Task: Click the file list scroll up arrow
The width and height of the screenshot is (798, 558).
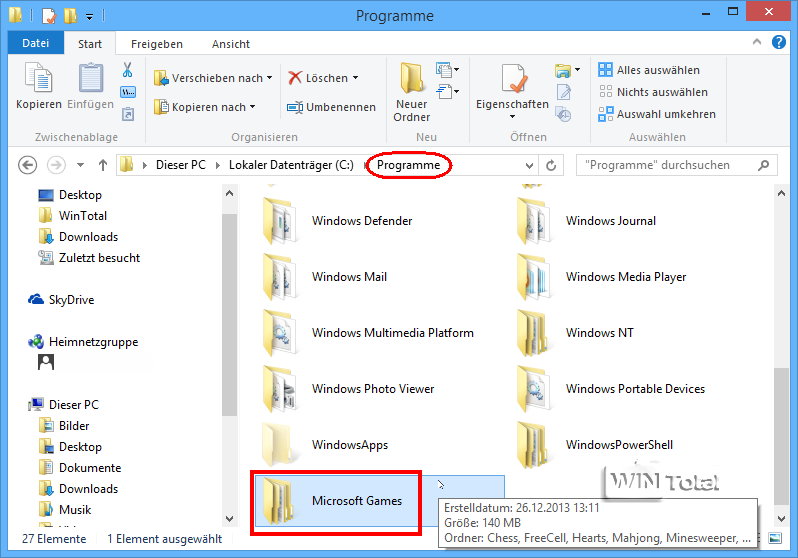Action: click(781, 193)
